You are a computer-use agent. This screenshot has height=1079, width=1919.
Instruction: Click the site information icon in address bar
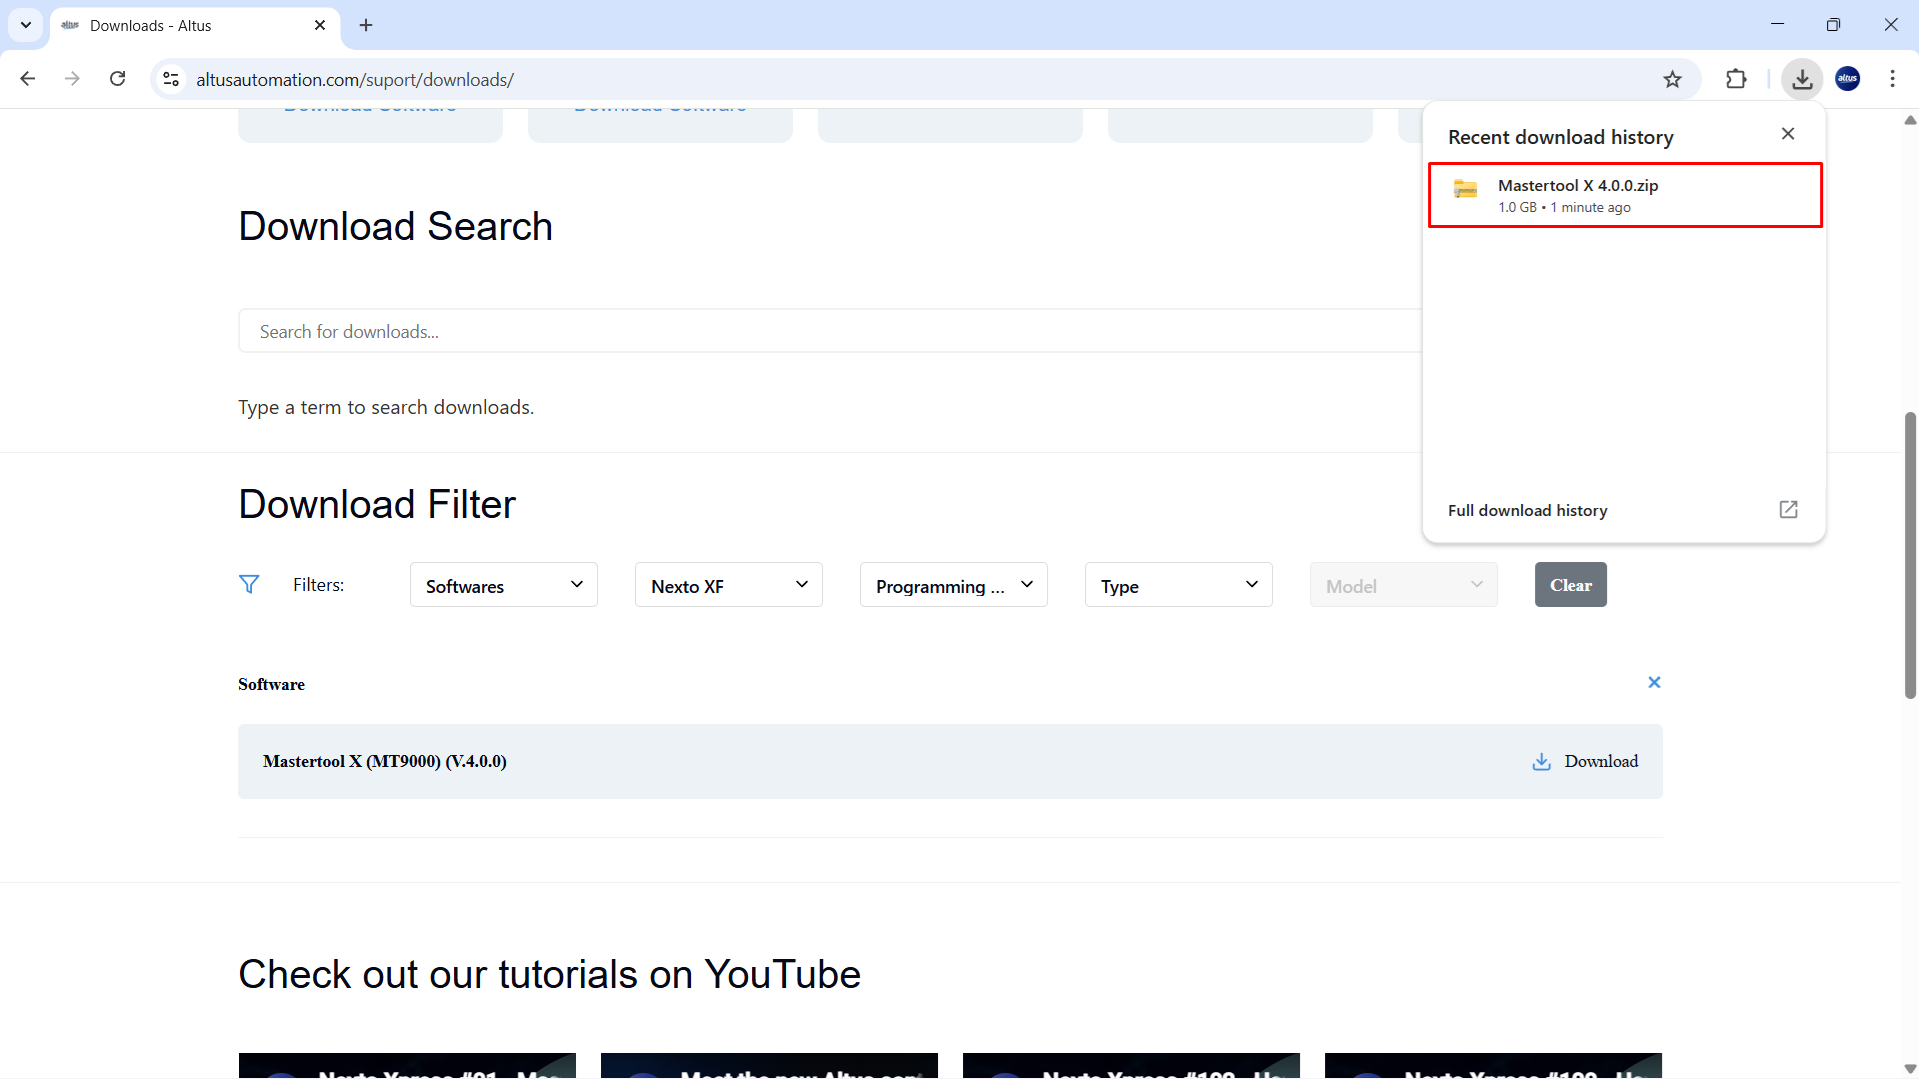click(171, 79)
